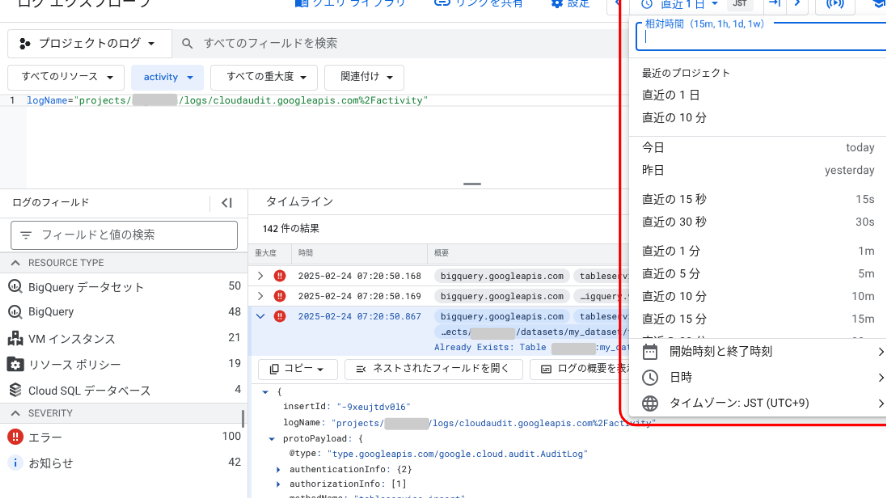
Task: Select 直近の 15 分 time range
Action: [x=757, y=319]
